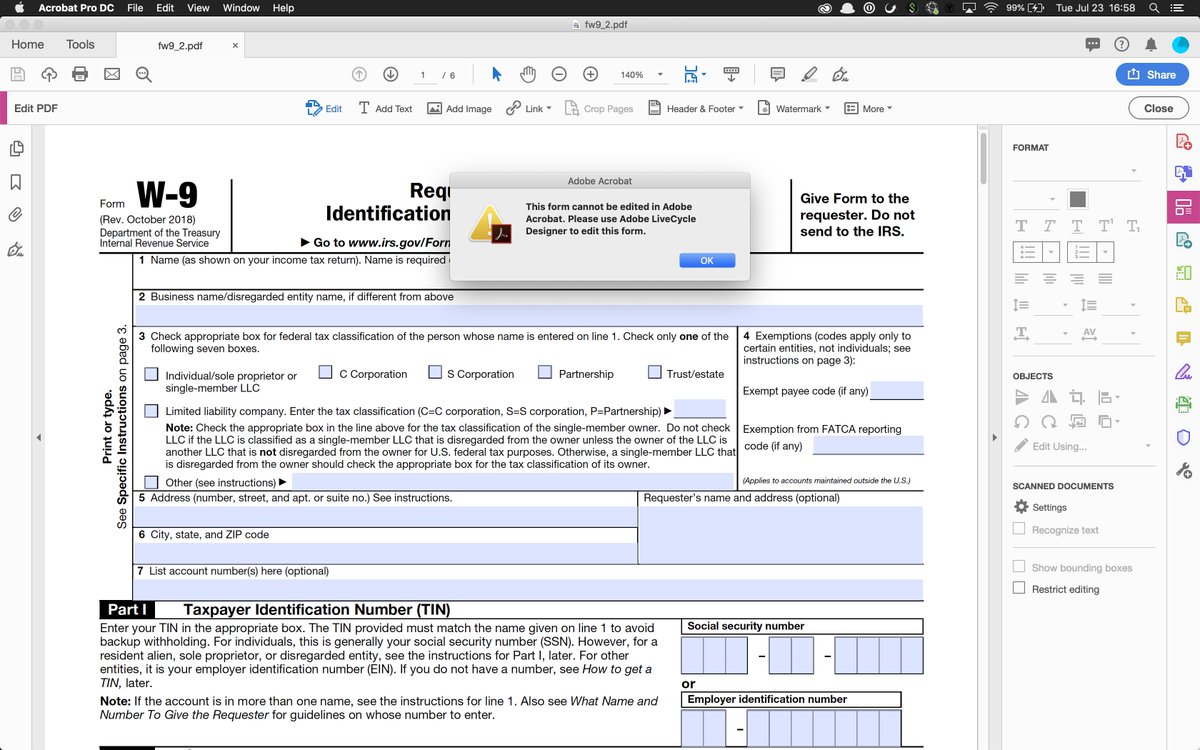
Task: Click the scrolling mode keyboard icon
Action: coord(731,74)
